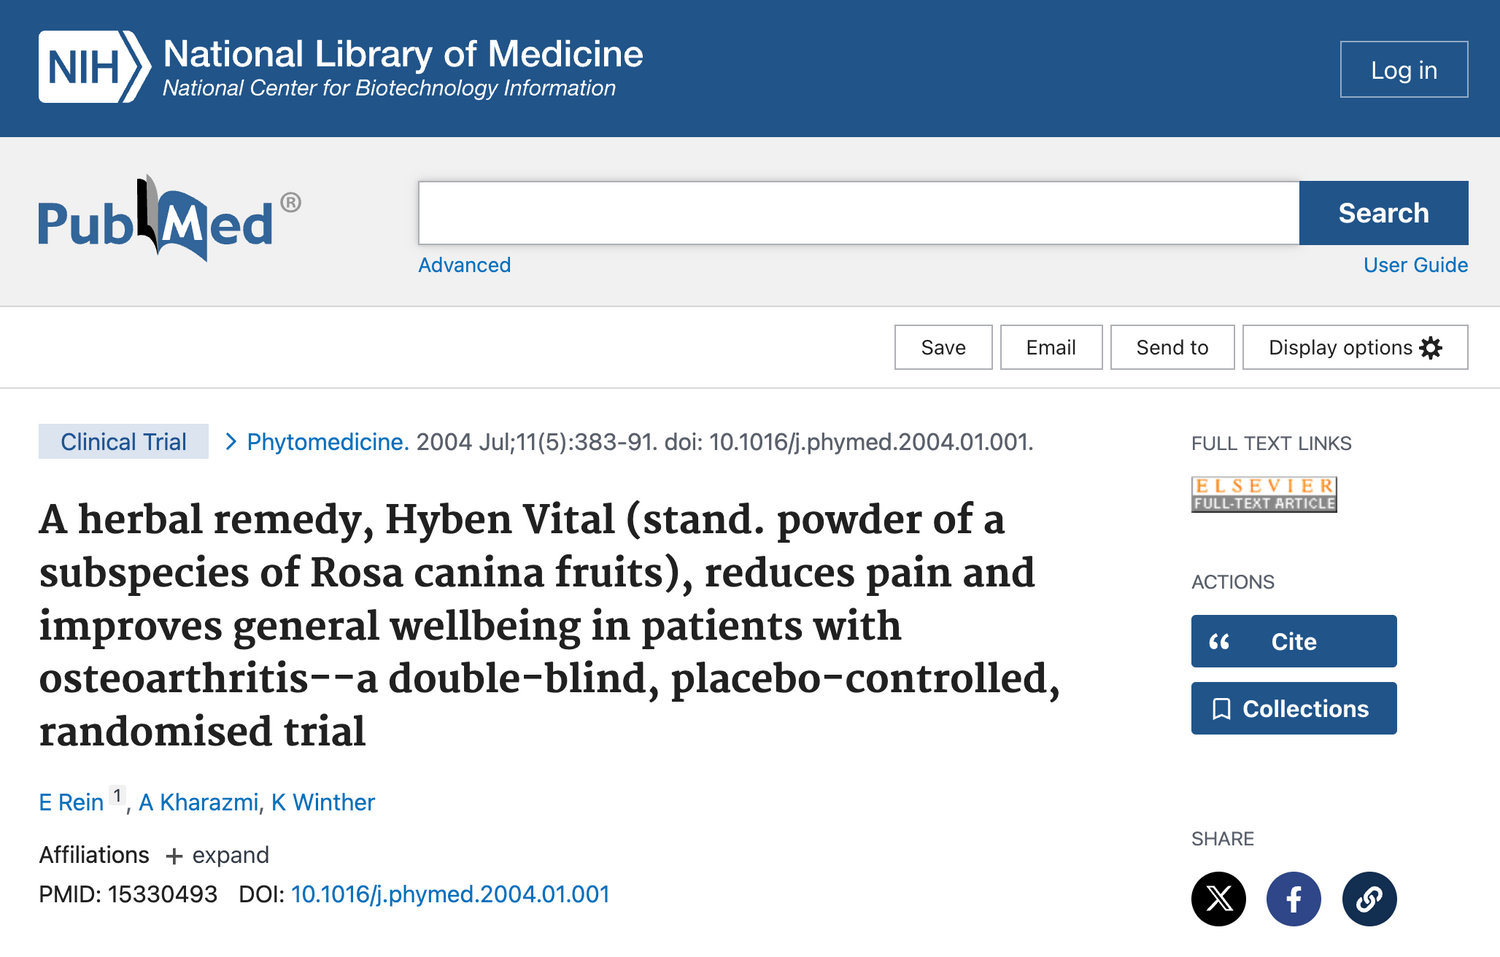Image resolution: width=1500 pixels, height=957 pixels.
Task: Click the Cite button
Action: pyautogui.click(x=1293, y=641)
